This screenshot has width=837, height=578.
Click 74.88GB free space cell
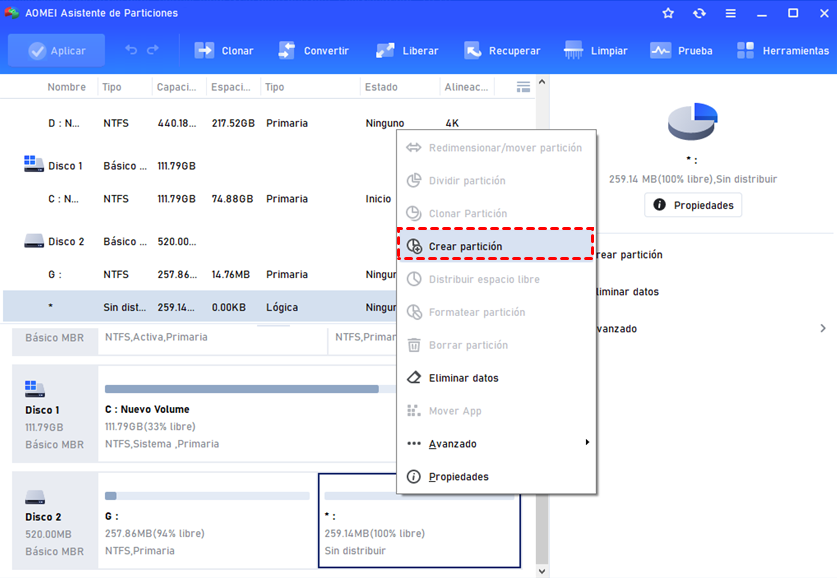232,199
